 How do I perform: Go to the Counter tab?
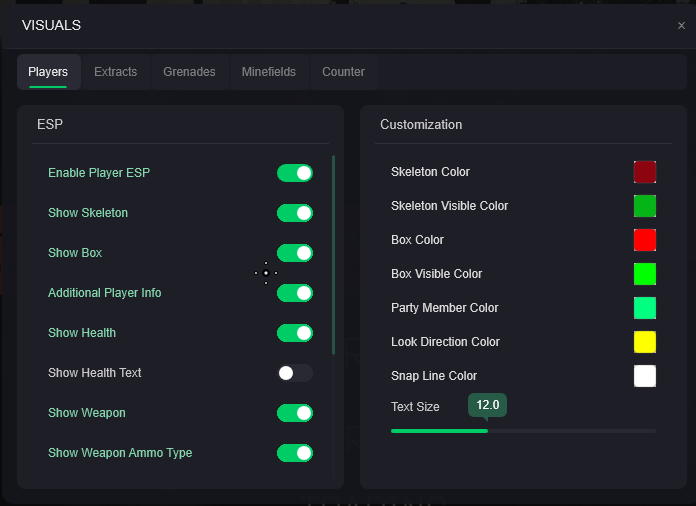[x=343, y=72]
